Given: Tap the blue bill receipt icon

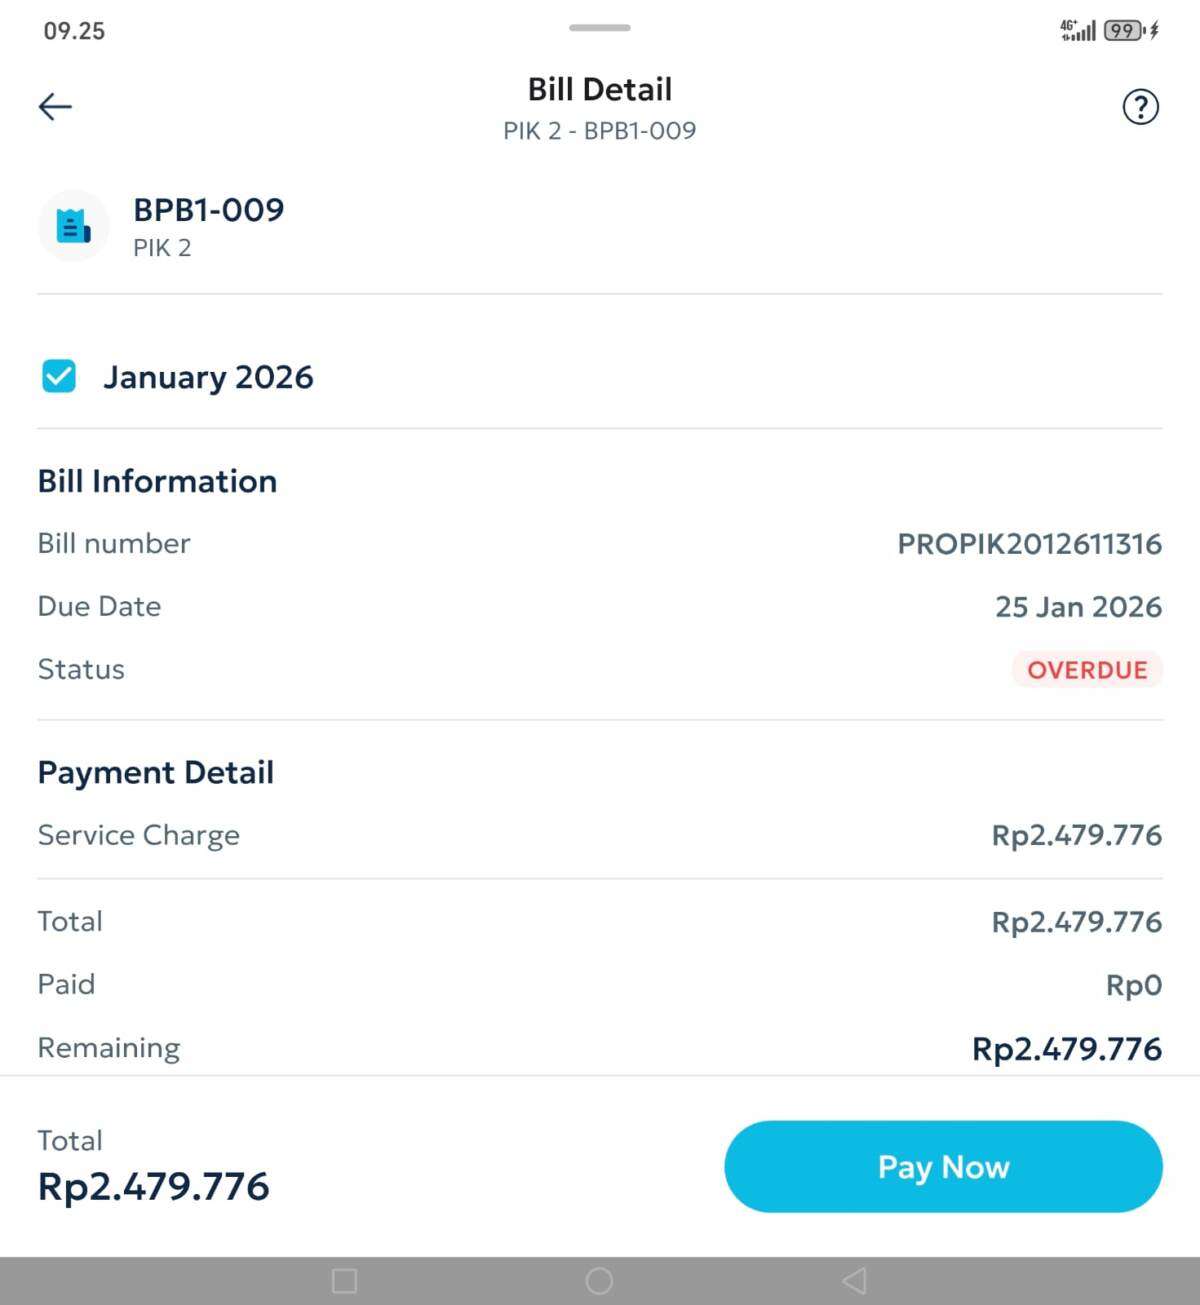Looking at the screenshot, I should click(x=73, y=226).
